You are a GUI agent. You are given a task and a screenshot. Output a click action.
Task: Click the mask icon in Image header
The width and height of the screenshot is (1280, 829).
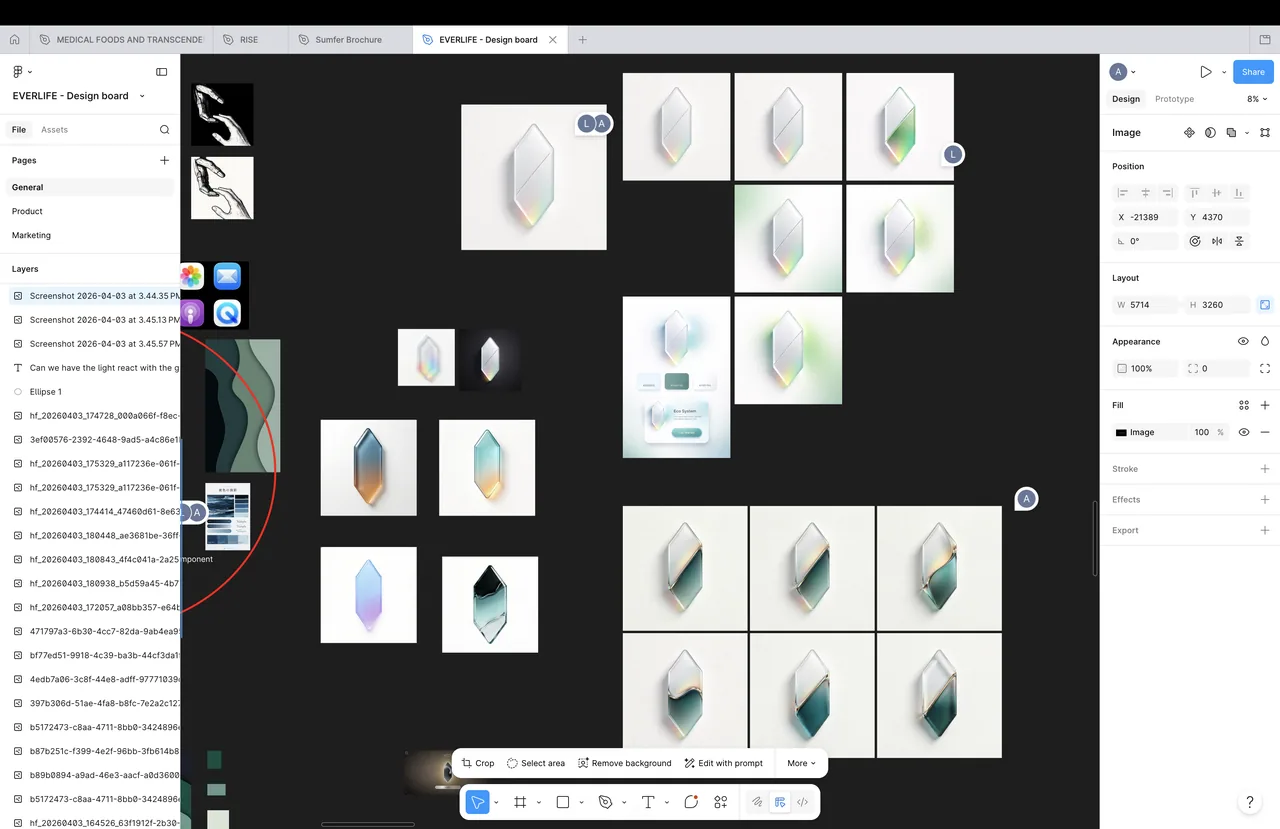(x=1210, y=132)
